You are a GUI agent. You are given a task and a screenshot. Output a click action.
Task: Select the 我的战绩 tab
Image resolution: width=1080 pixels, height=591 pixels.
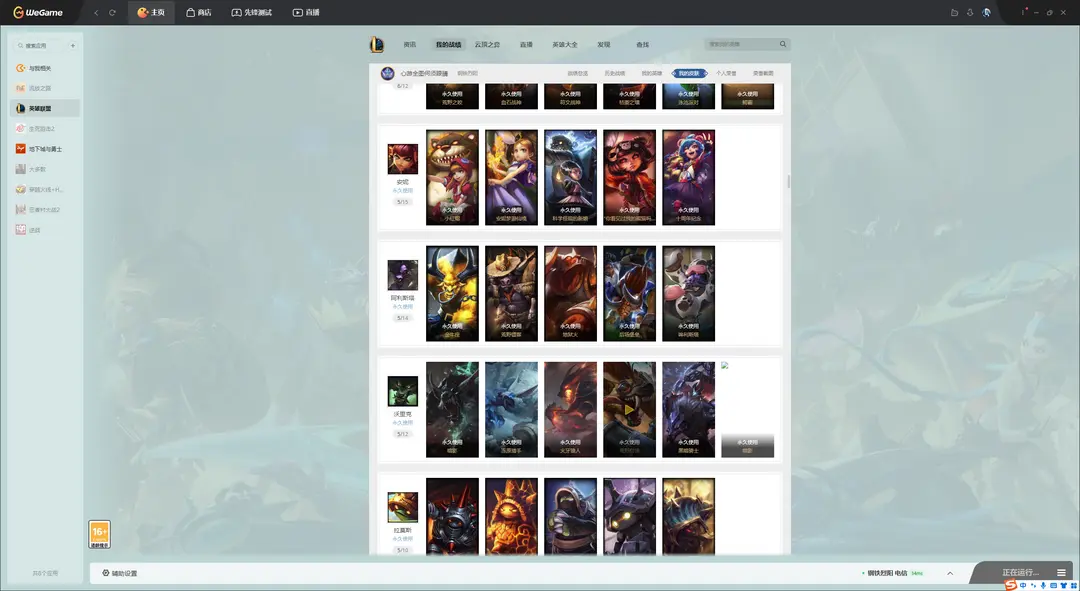click(x=448, y=45)
